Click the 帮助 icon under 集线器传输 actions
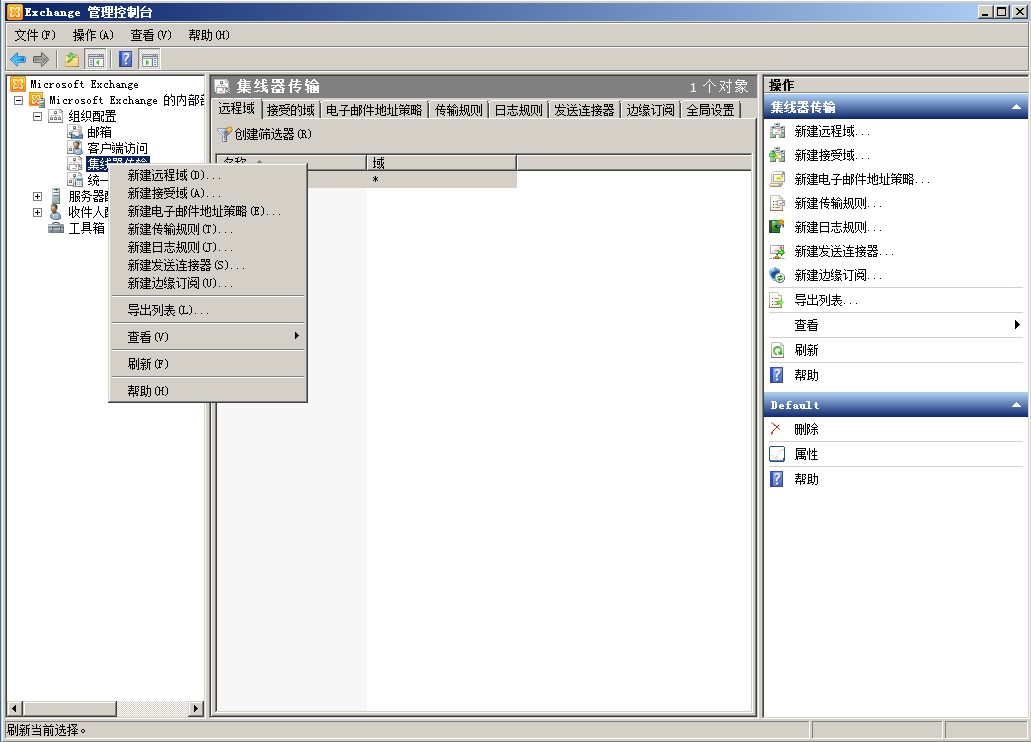The width and height of the screenshot is (1031, 742). click(x=777, y=375)
